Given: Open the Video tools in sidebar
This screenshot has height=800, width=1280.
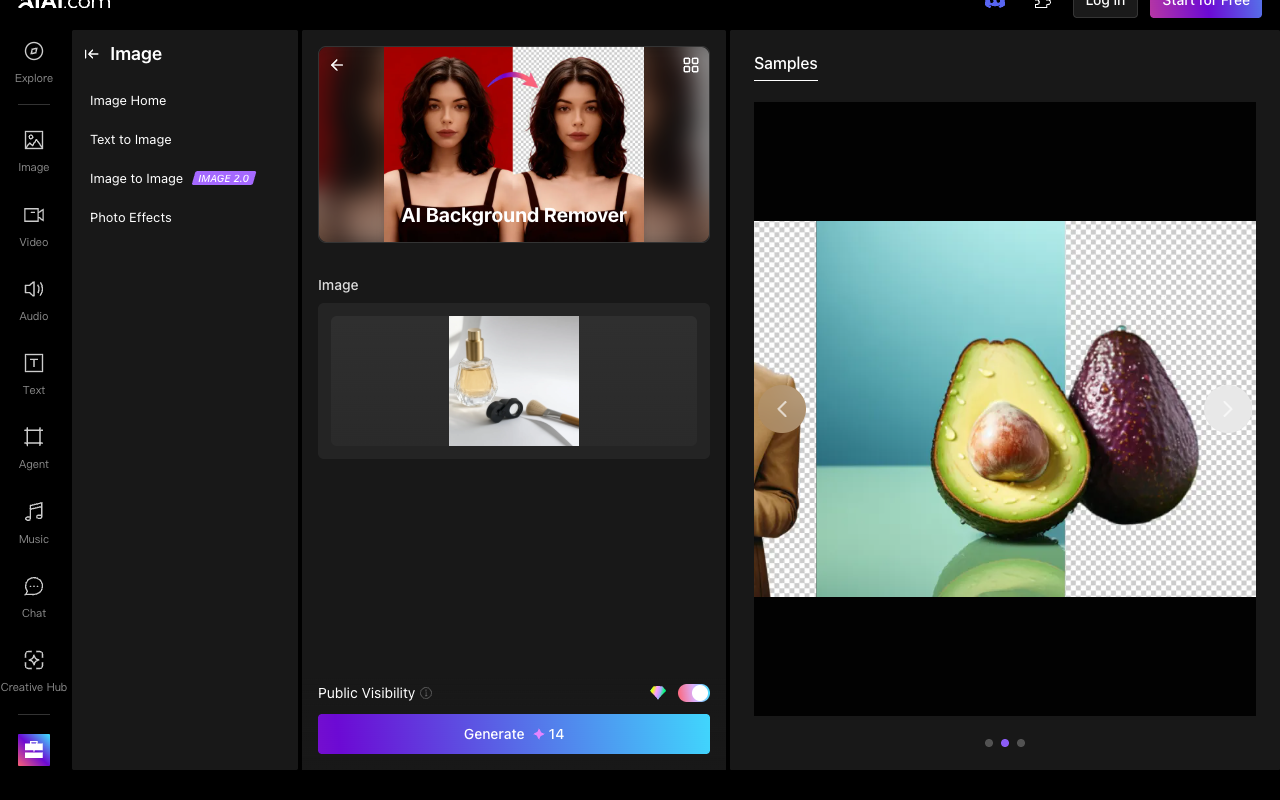Looking at the screenshot, I should coord(34,225).
